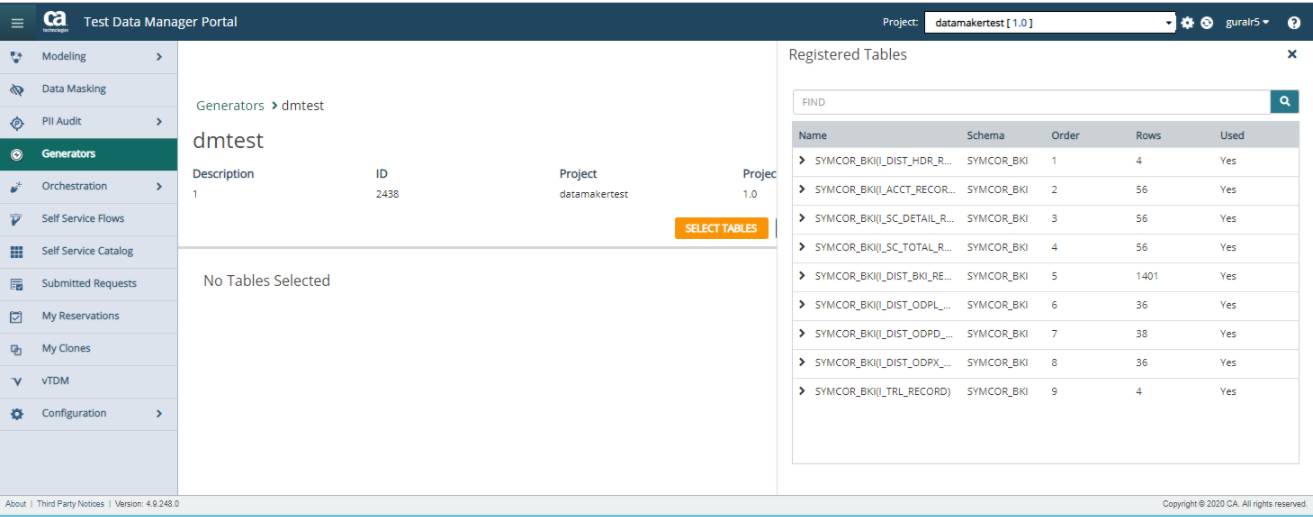Viewport: 1313px width, 517px height.
Task: Sort by the Order column header
Action: pyautogui.click(x=1065, y=135)
